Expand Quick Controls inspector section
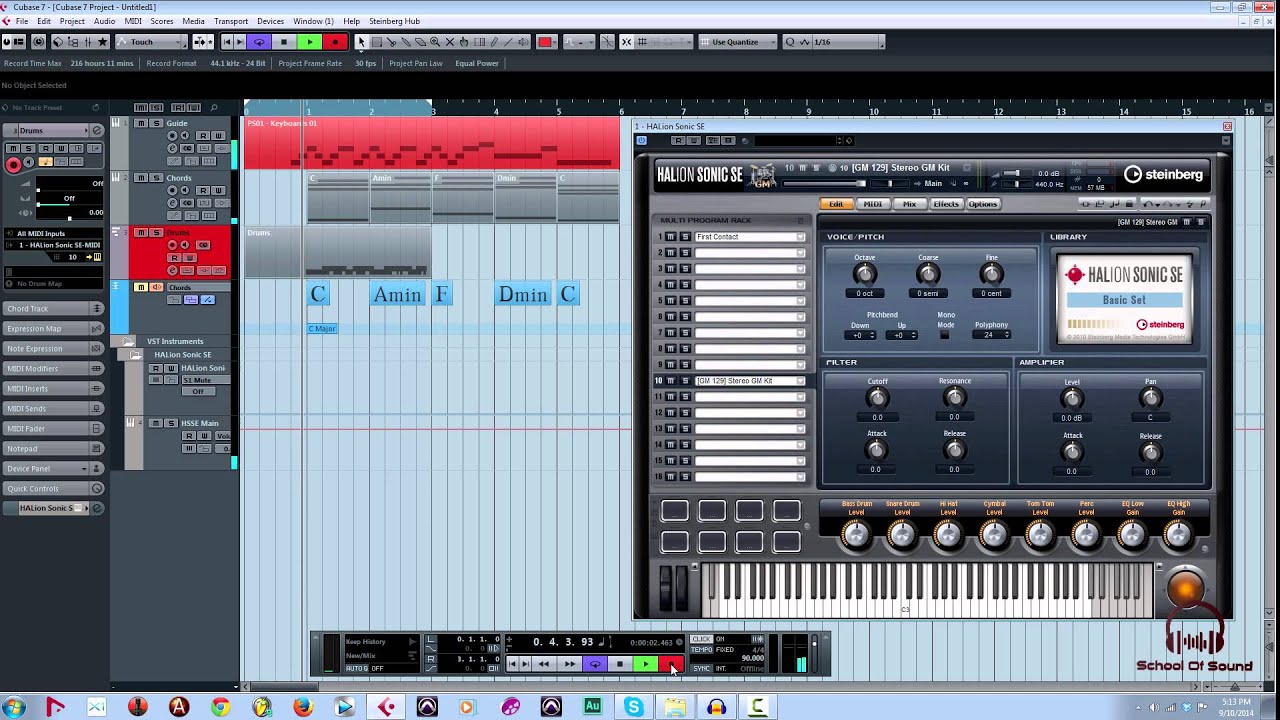 tap(53, 489)
